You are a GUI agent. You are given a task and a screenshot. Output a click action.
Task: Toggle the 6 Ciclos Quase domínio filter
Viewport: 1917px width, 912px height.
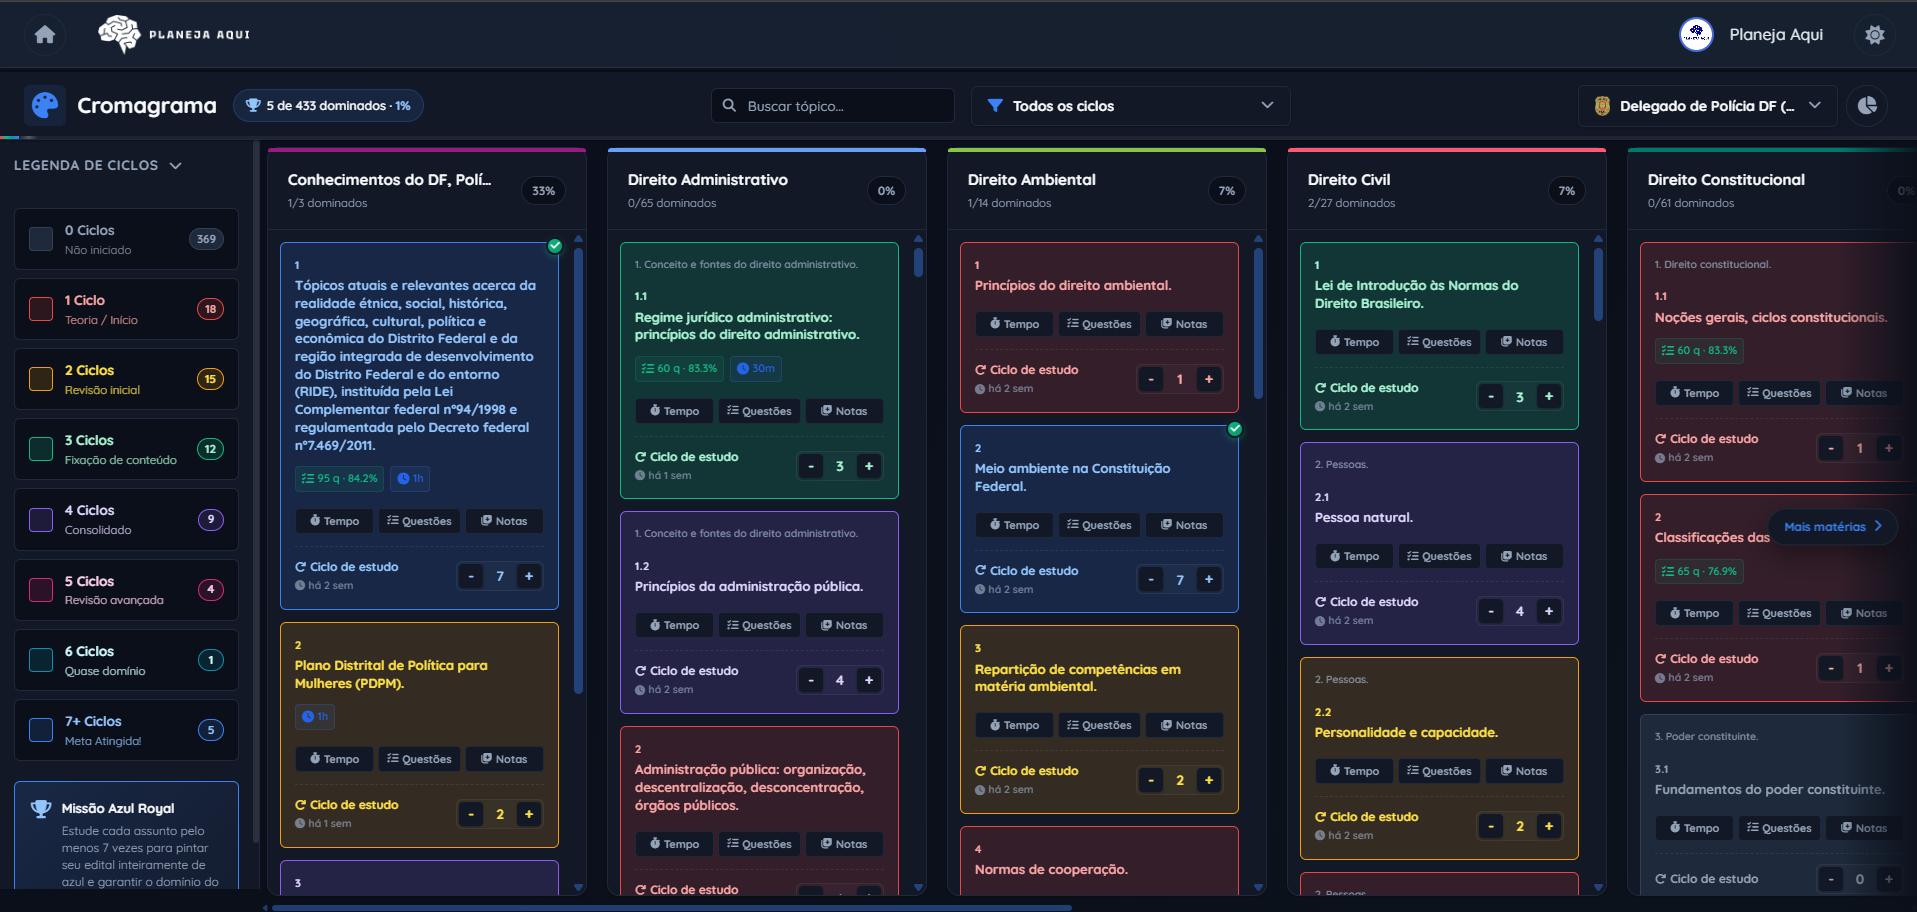(126, 660)
